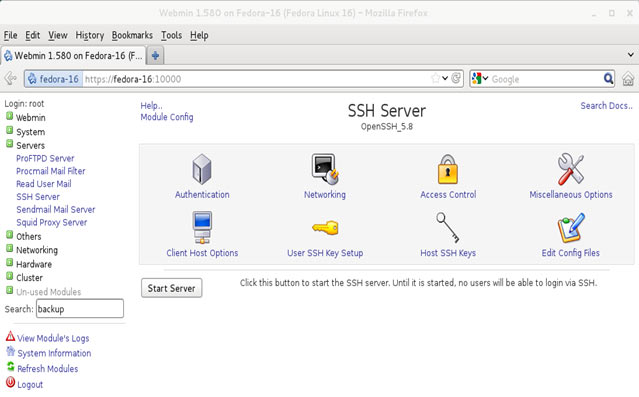Open the Host SSH Keys silver key icon
Viewport: 639px width, 397px height.
[447, 227]
